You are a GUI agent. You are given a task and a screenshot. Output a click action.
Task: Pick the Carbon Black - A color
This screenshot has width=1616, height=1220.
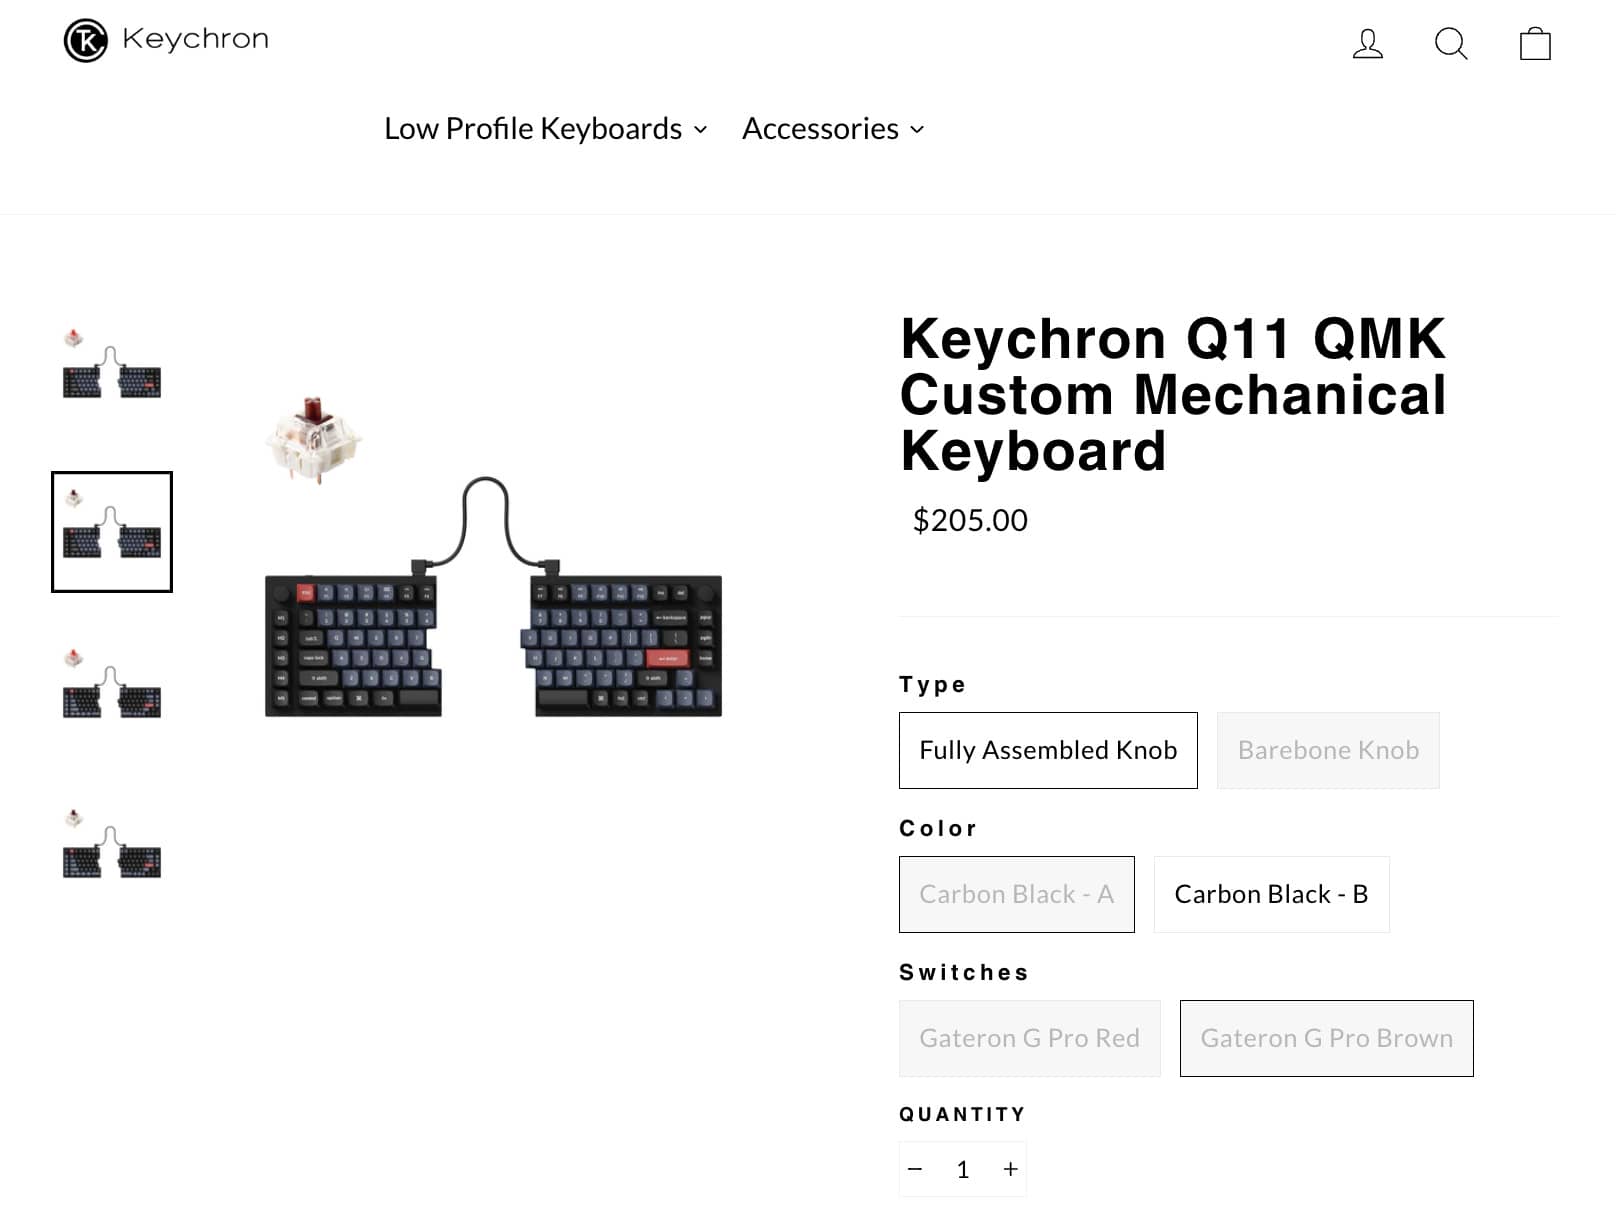point(1016,894)
